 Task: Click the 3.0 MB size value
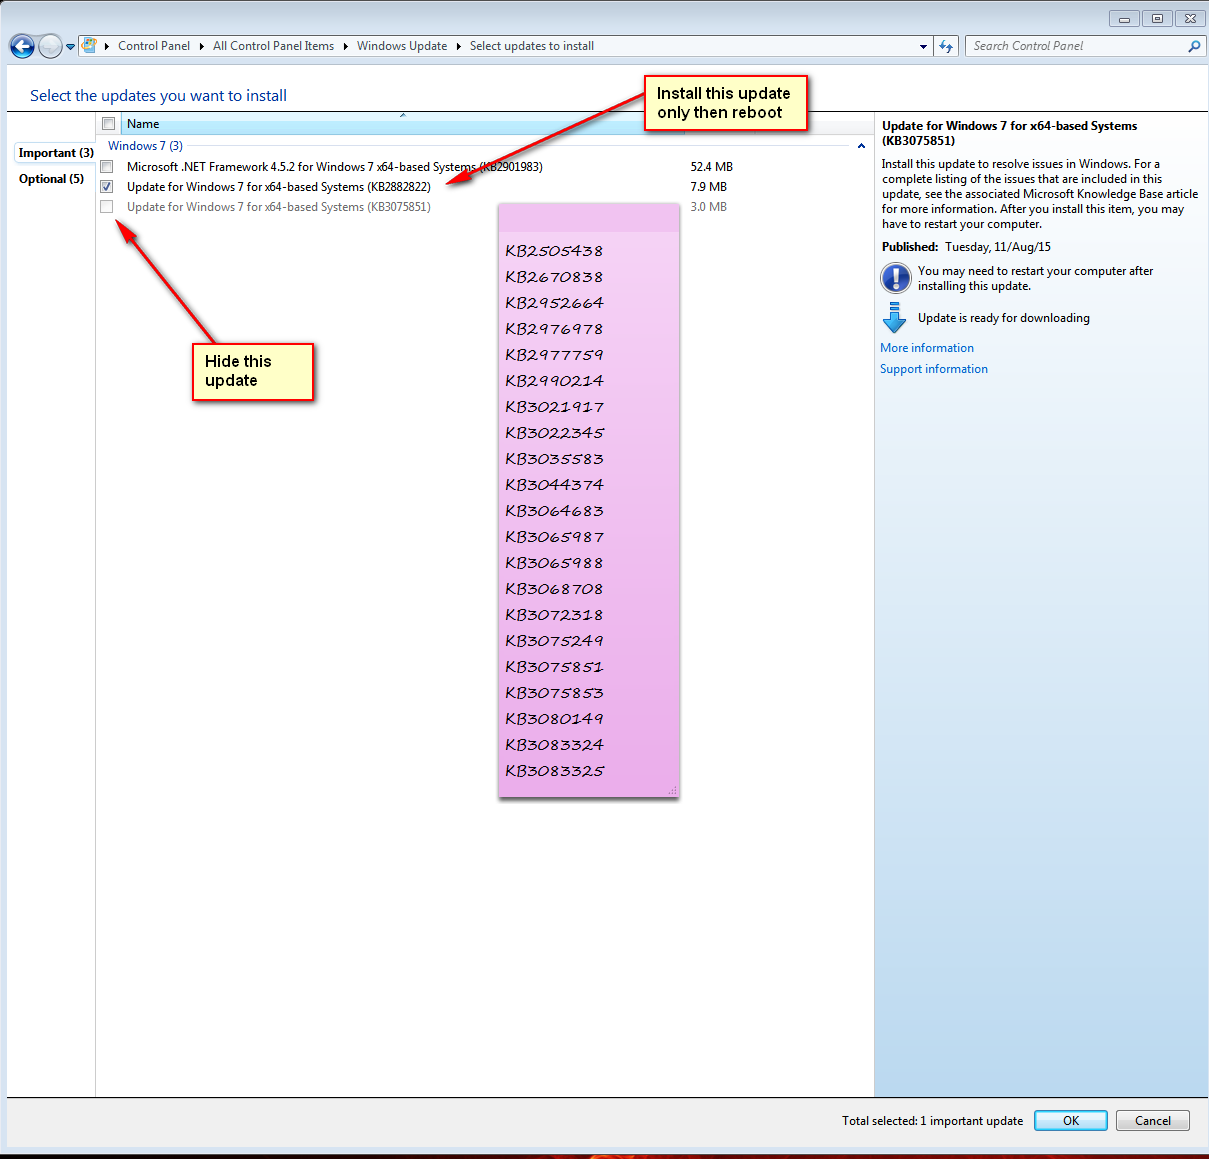(x=709, y=207)
